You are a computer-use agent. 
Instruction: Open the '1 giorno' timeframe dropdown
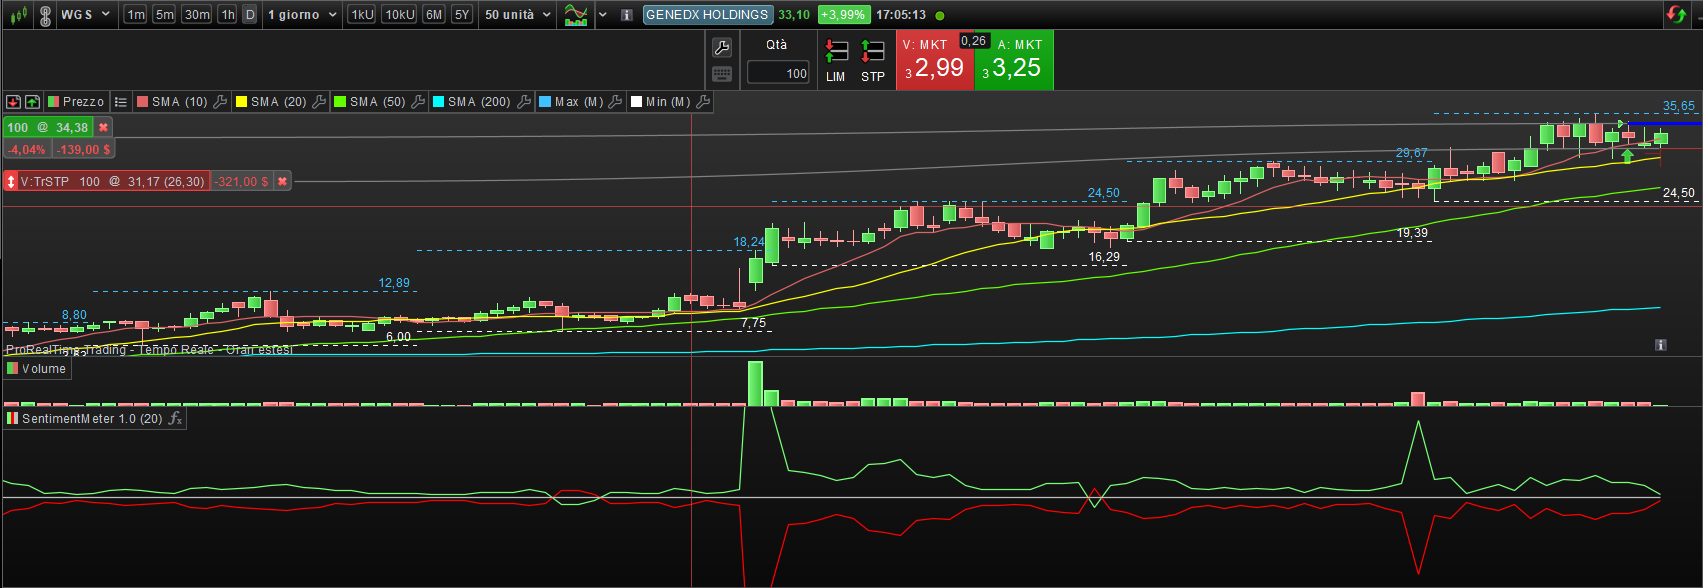303,15
